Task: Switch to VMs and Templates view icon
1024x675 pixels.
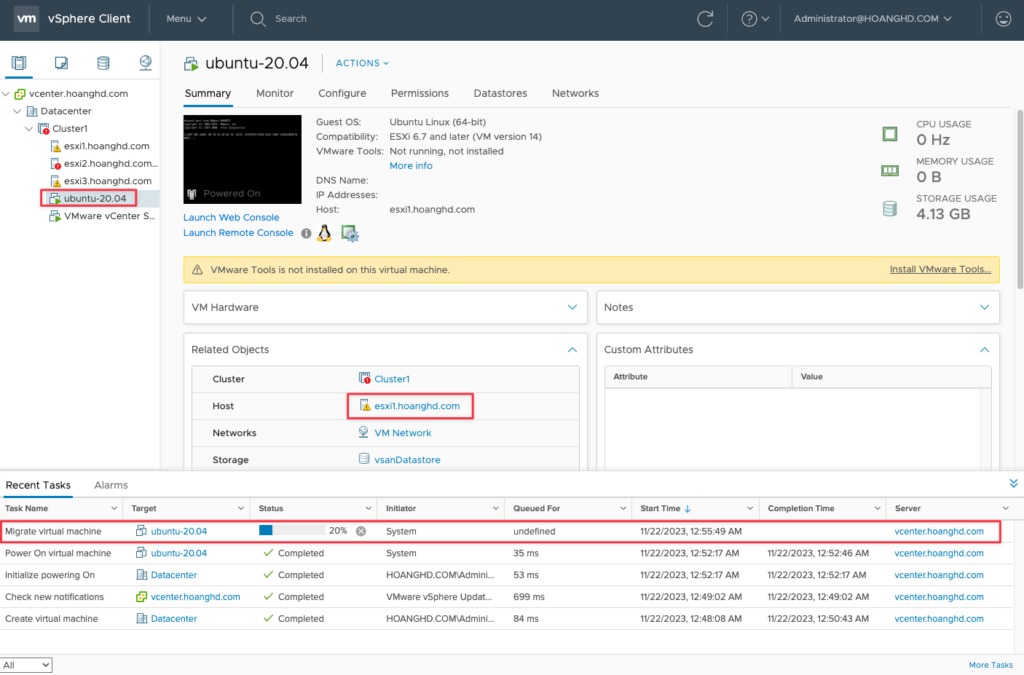Action: [x=61, y=63]
